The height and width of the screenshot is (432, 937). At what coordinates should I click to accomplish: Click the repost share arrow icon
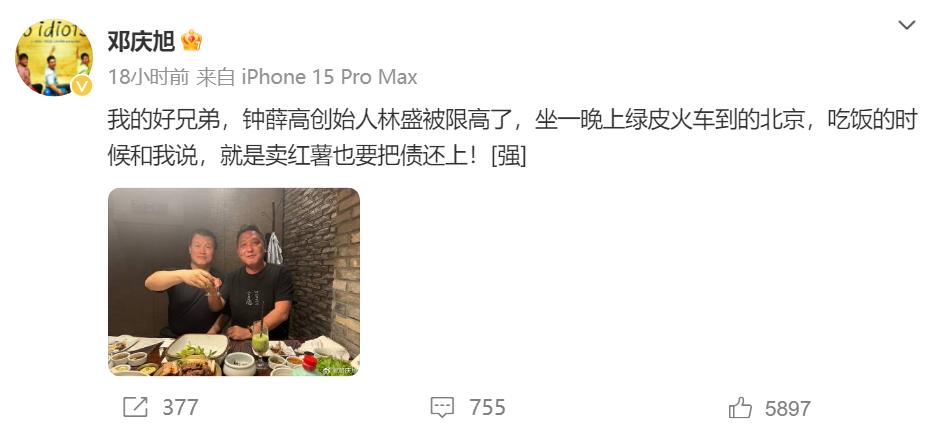pyautogui.click(x=135, y=408)
